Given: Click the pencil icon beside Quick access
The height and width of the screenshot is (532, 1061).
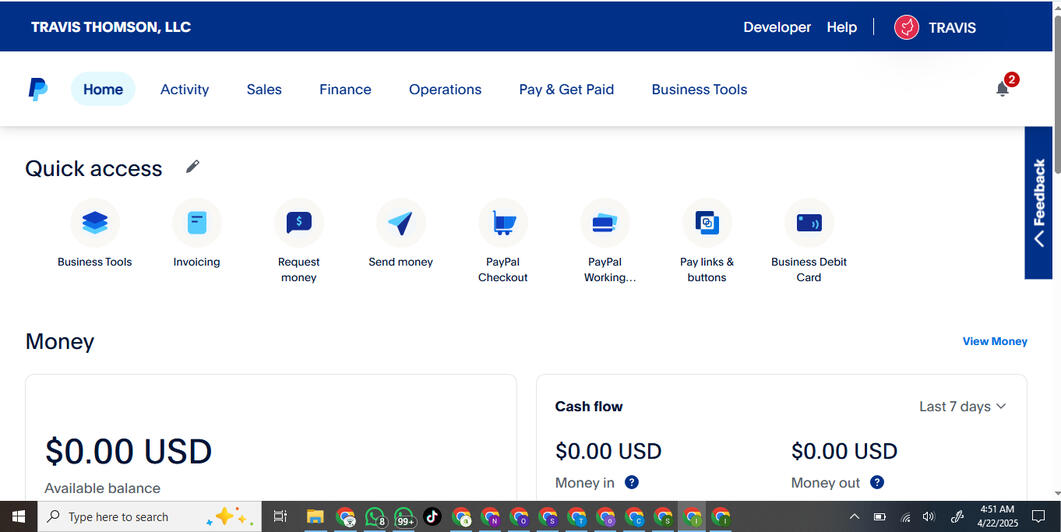Looking at the screenshot, I should pyautogui.click(x=193, y=166).
